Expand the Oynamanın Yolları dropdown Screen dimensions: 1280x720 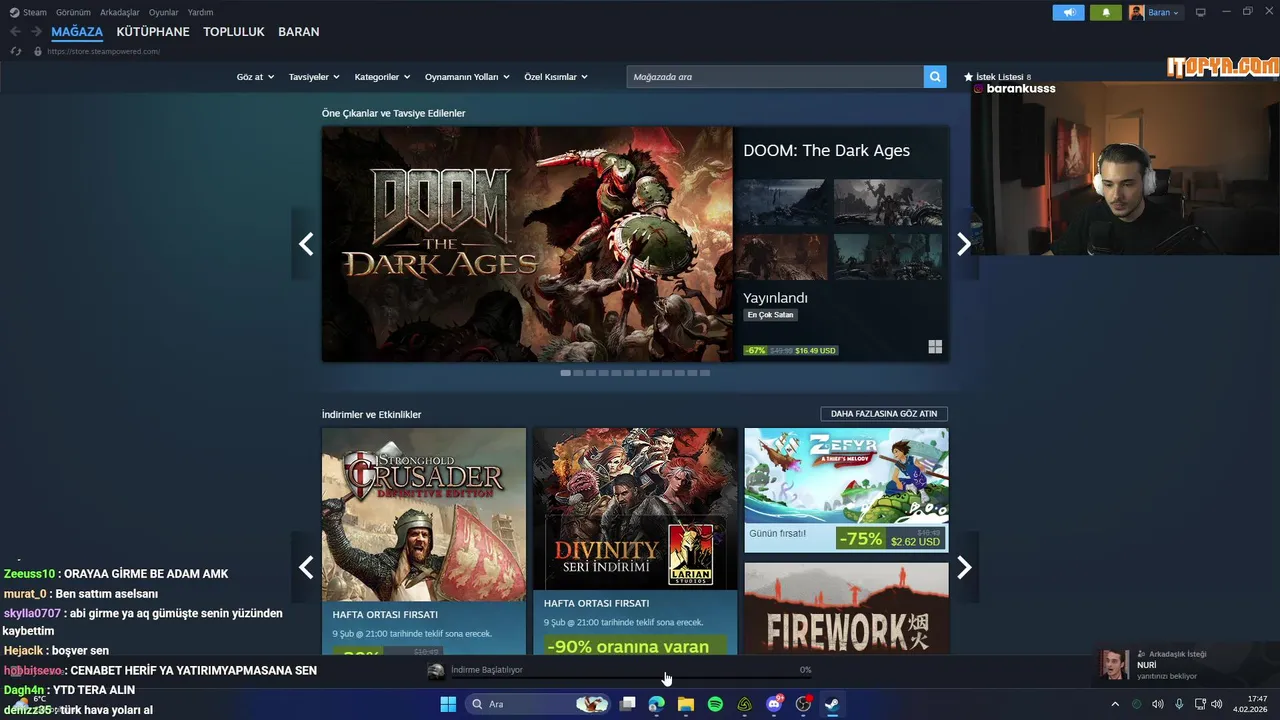(x=467, y=77)
